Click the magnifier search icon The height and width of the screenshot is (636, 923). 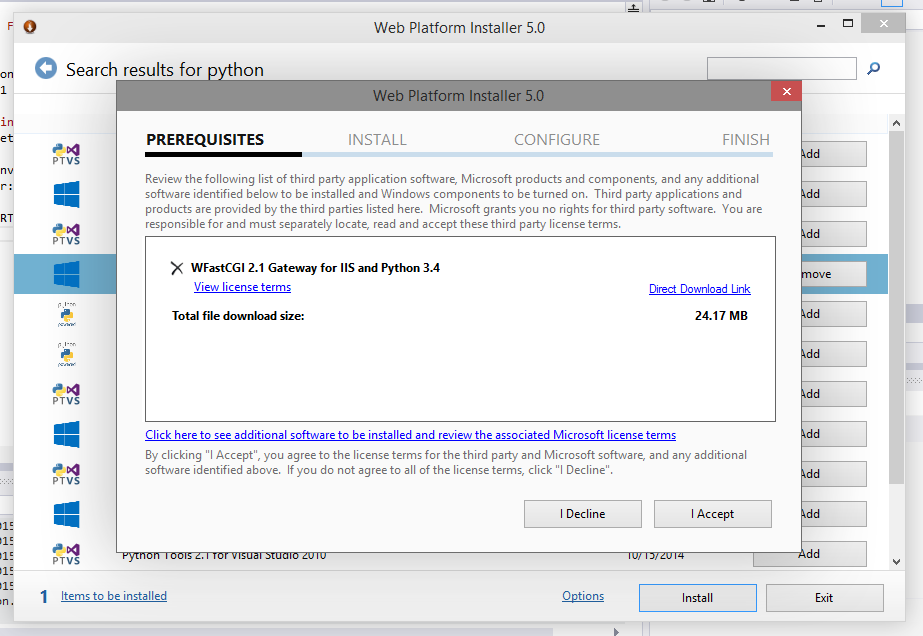[874, 68]
